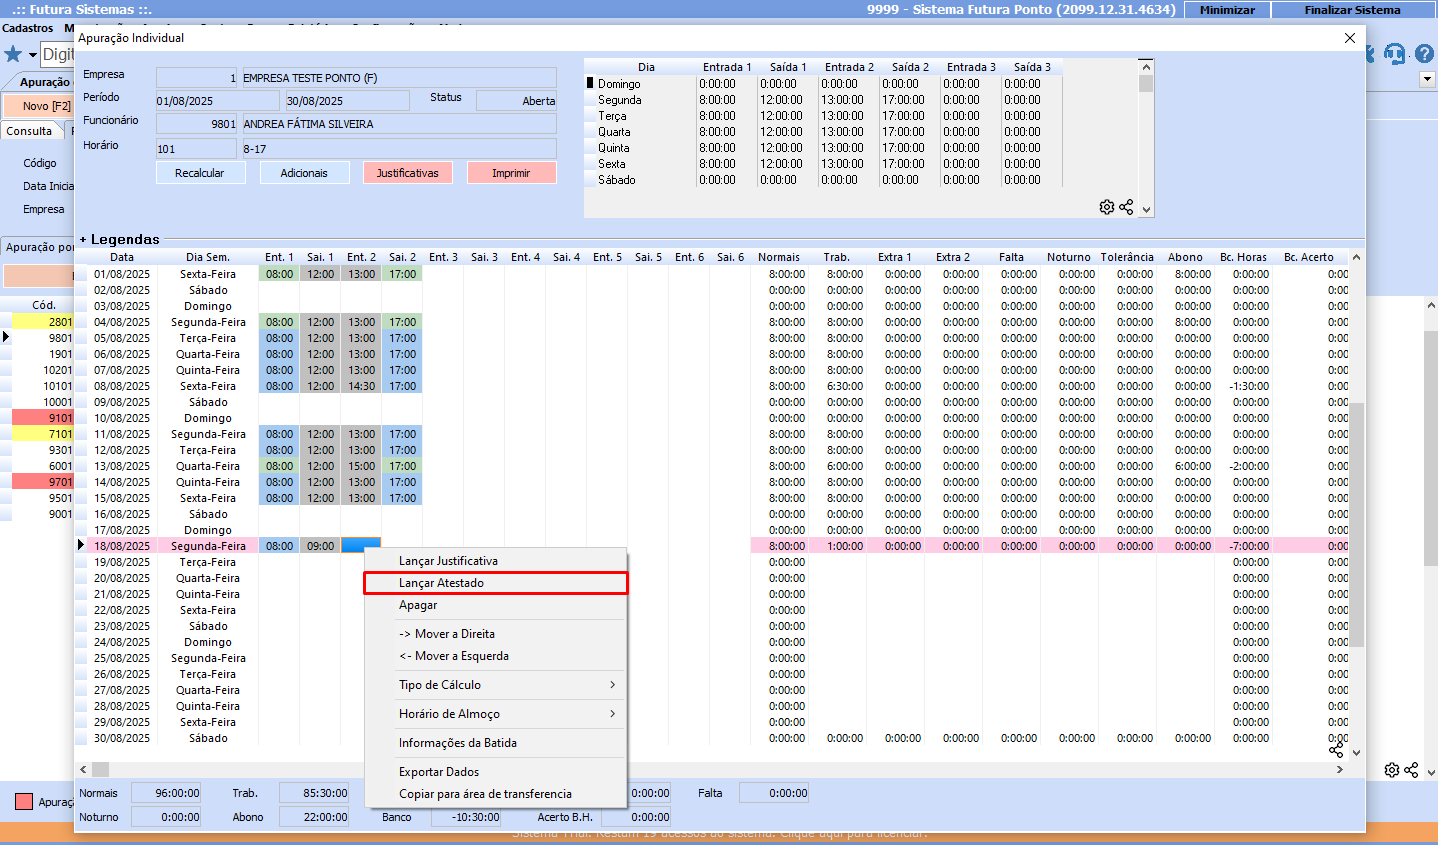1438x845 pixels.
Task: Open the Justificativas button
Action: point(407,173)
